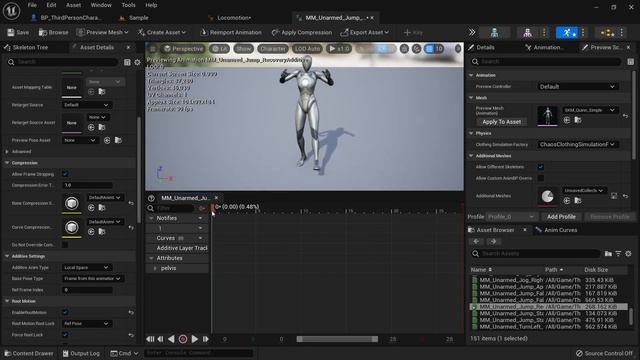Browse to Preview Mesh asset in content browser
The width and height of the screenshot is (640, 360).
pyautogui.click(x=578, y=120)
